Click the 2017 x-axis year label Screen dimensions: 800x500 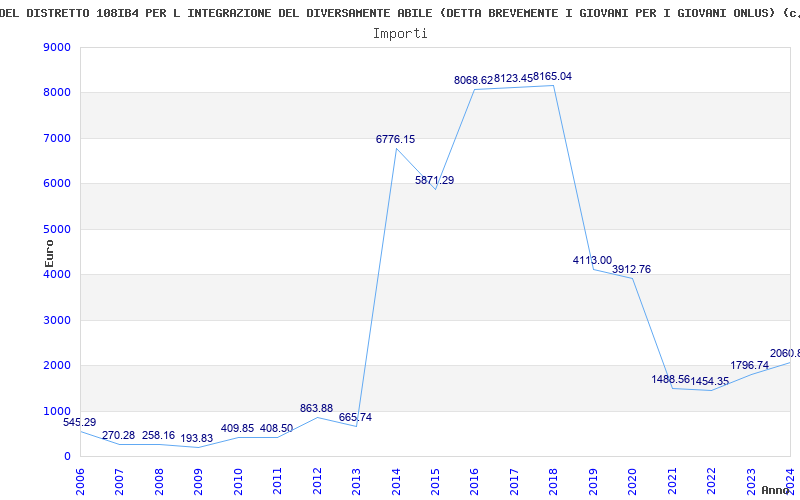coord(514,481)
